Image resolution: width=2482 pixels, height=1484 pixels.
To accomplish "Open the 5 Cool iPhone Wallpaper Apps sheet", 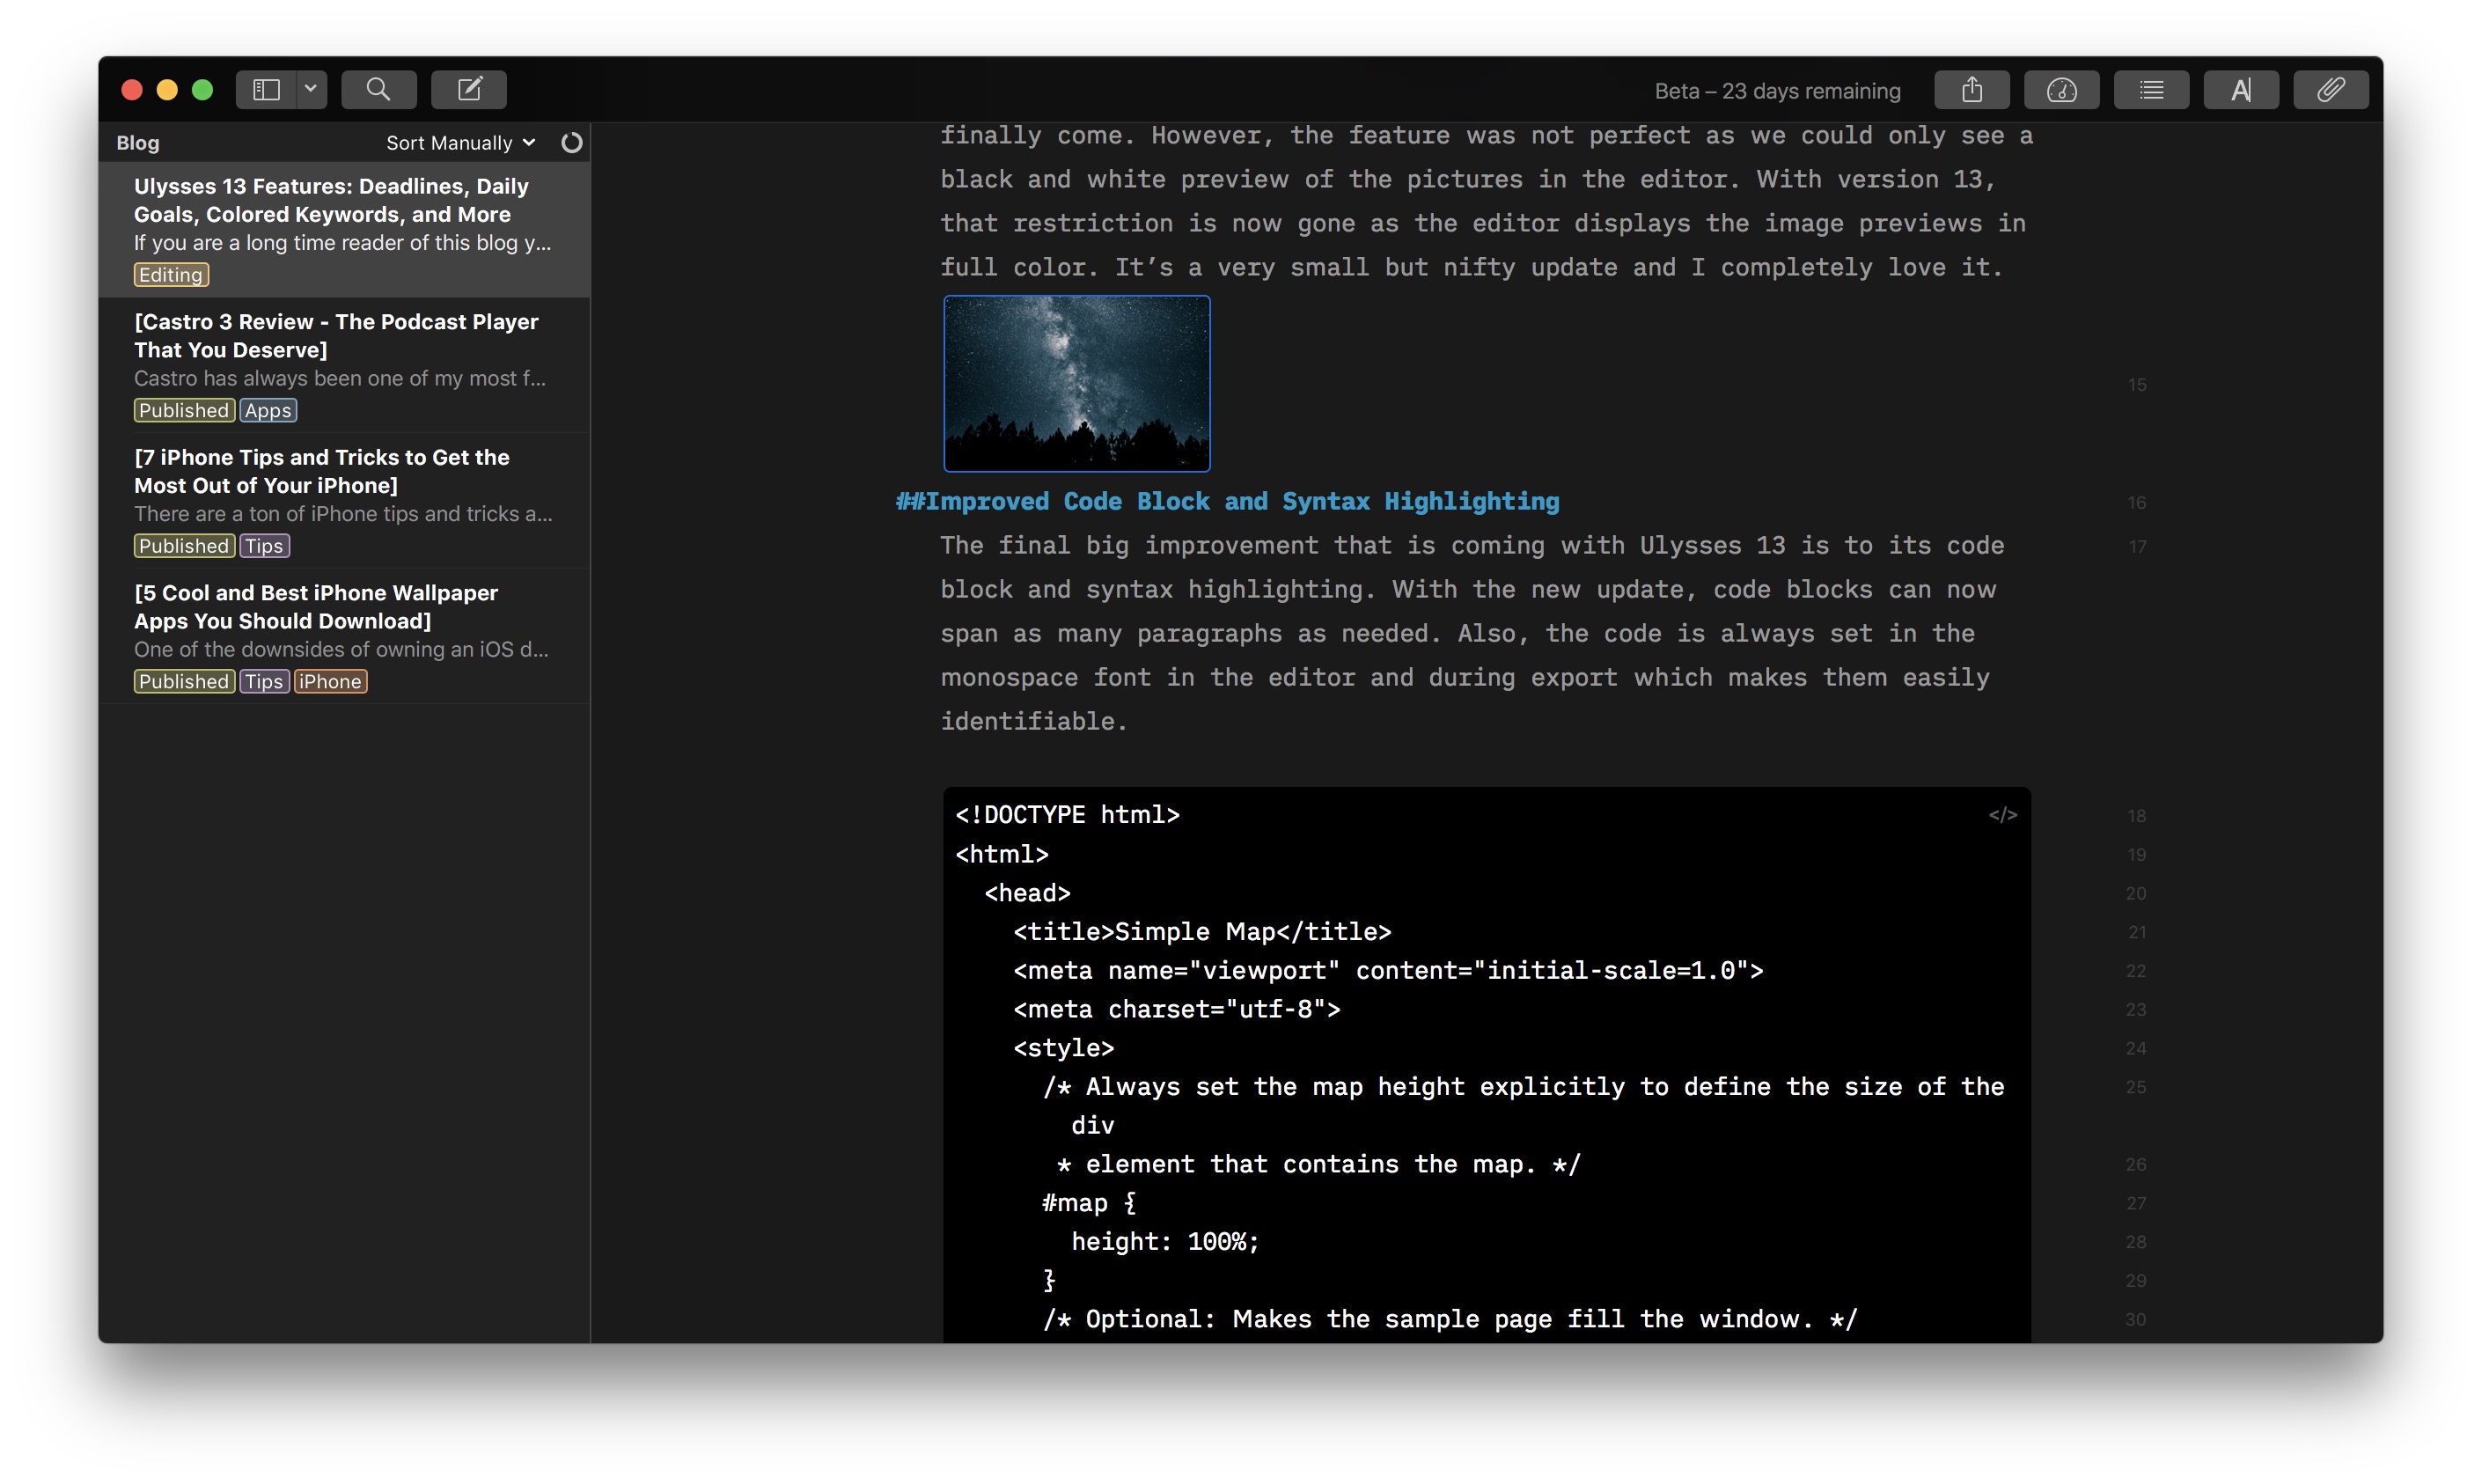I will tap(344, 636).
